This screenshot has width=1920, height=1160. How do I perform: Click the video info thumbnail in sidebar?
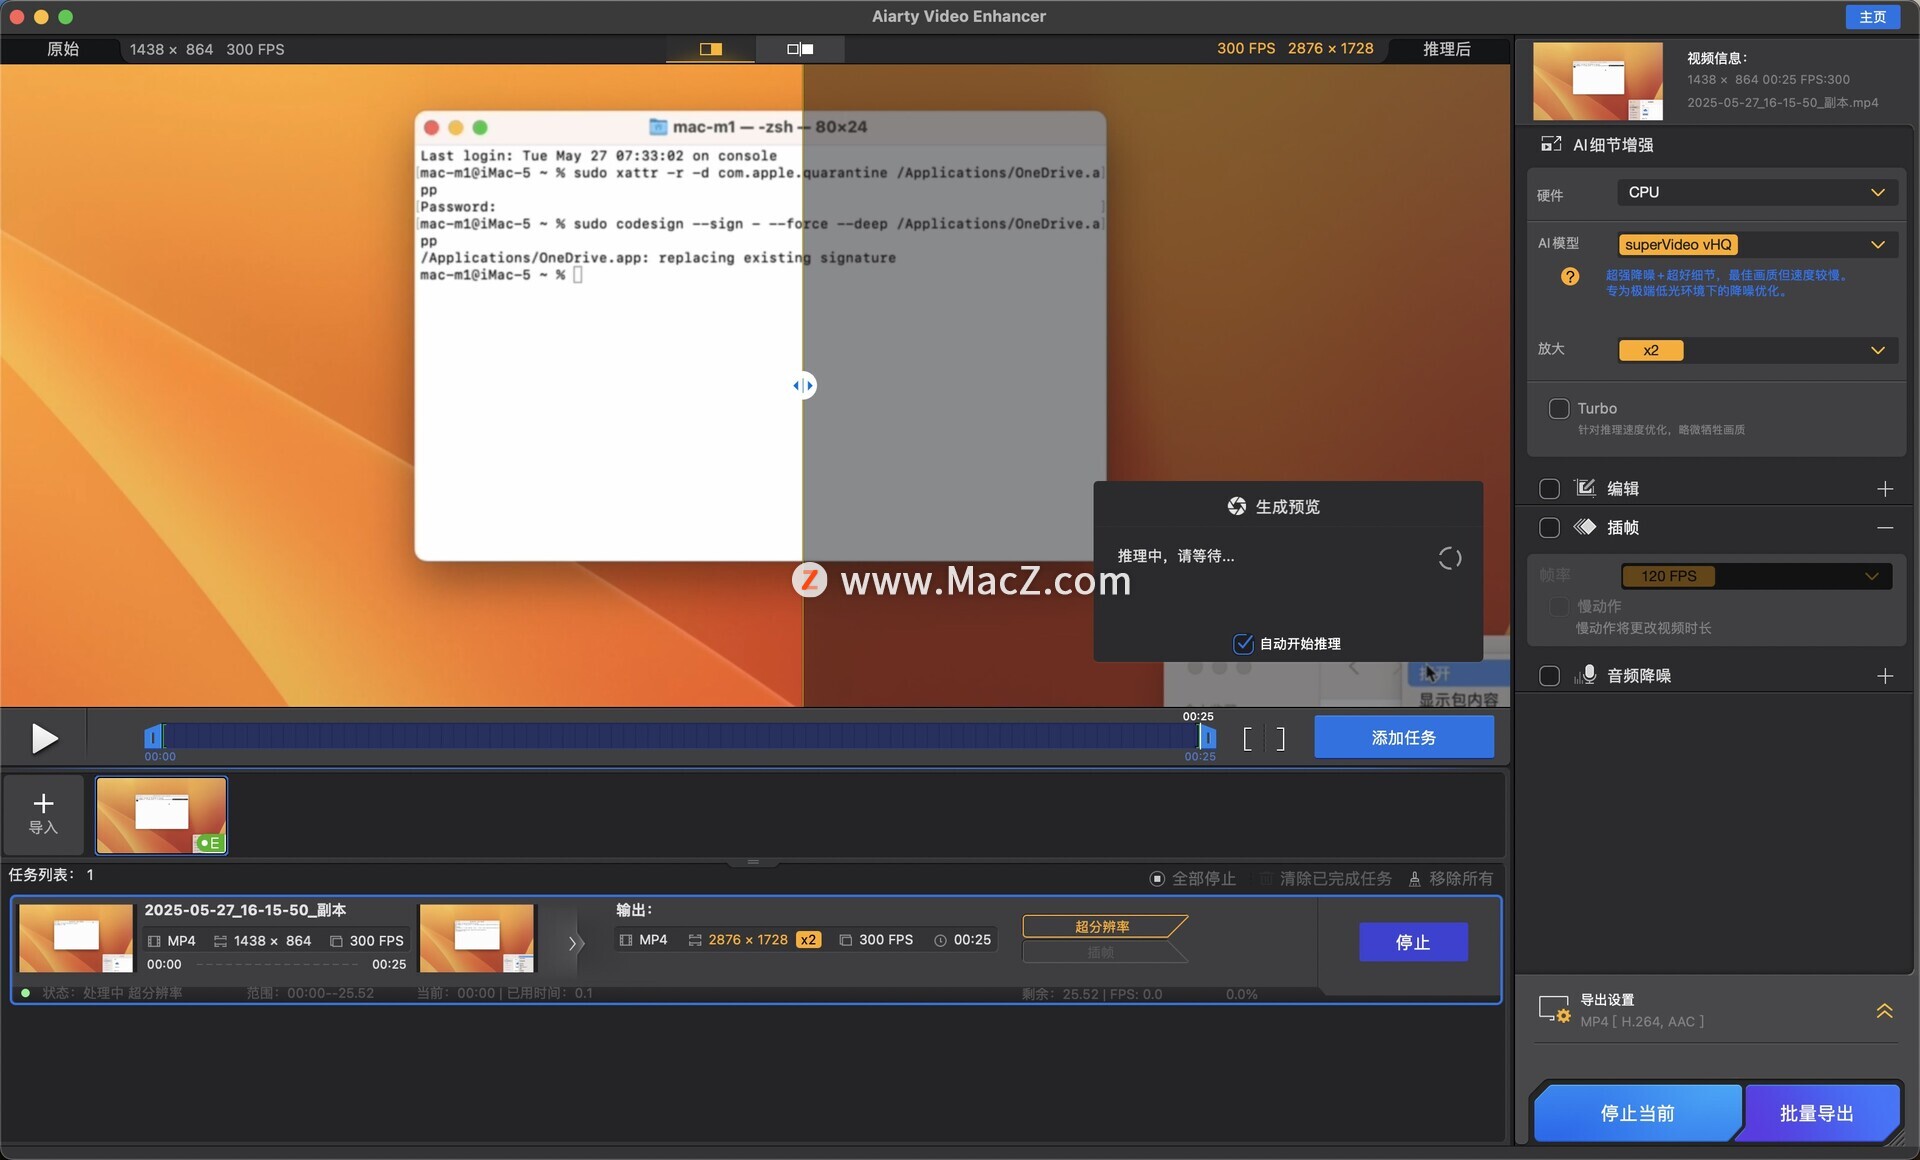pos(1598,81)
